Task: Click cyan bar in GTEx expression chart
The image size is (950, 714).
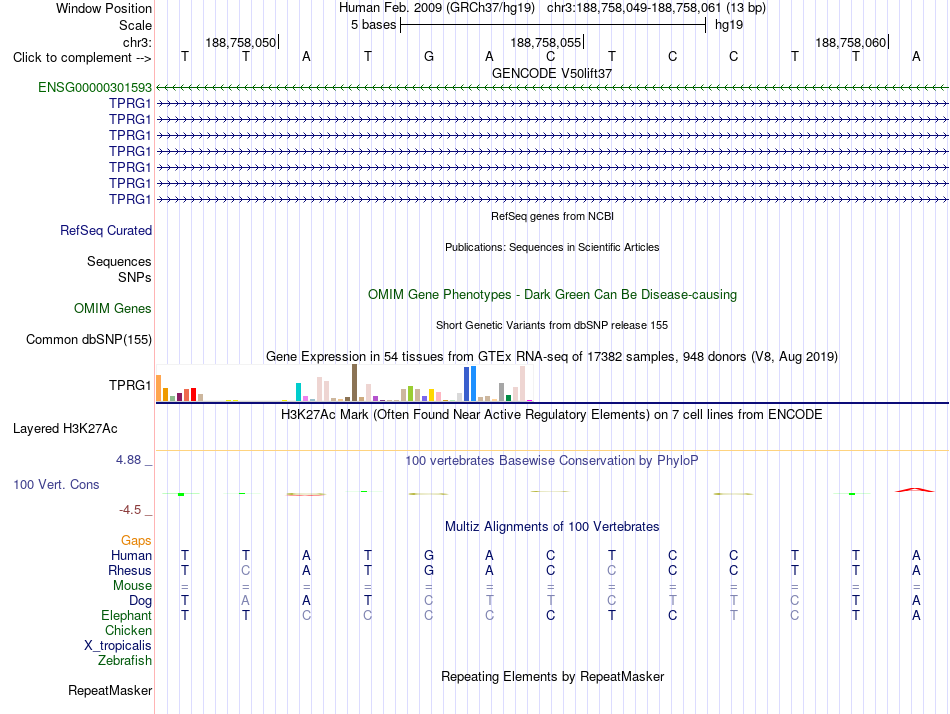Action: (298, 392)
